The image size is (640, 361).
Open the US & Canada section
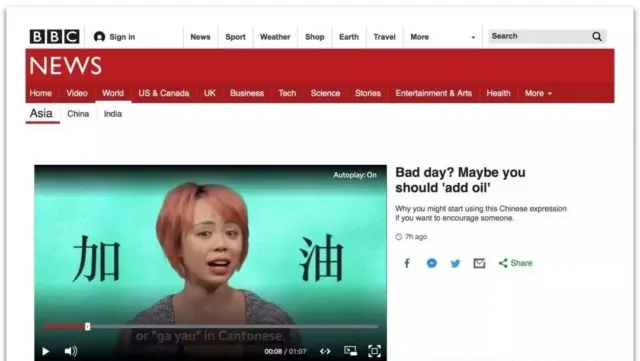click(164, 93)
